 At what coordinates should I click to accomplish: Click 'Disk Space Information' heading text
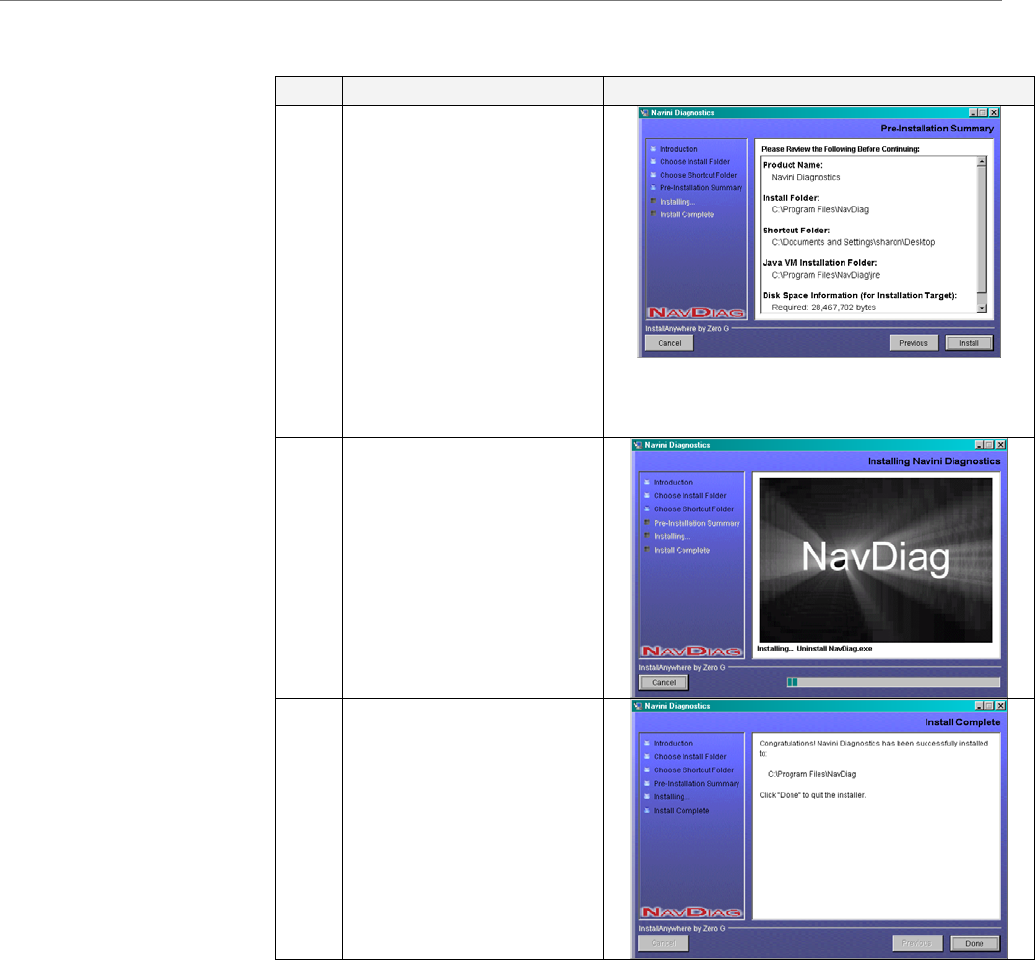tap(859, 296)
